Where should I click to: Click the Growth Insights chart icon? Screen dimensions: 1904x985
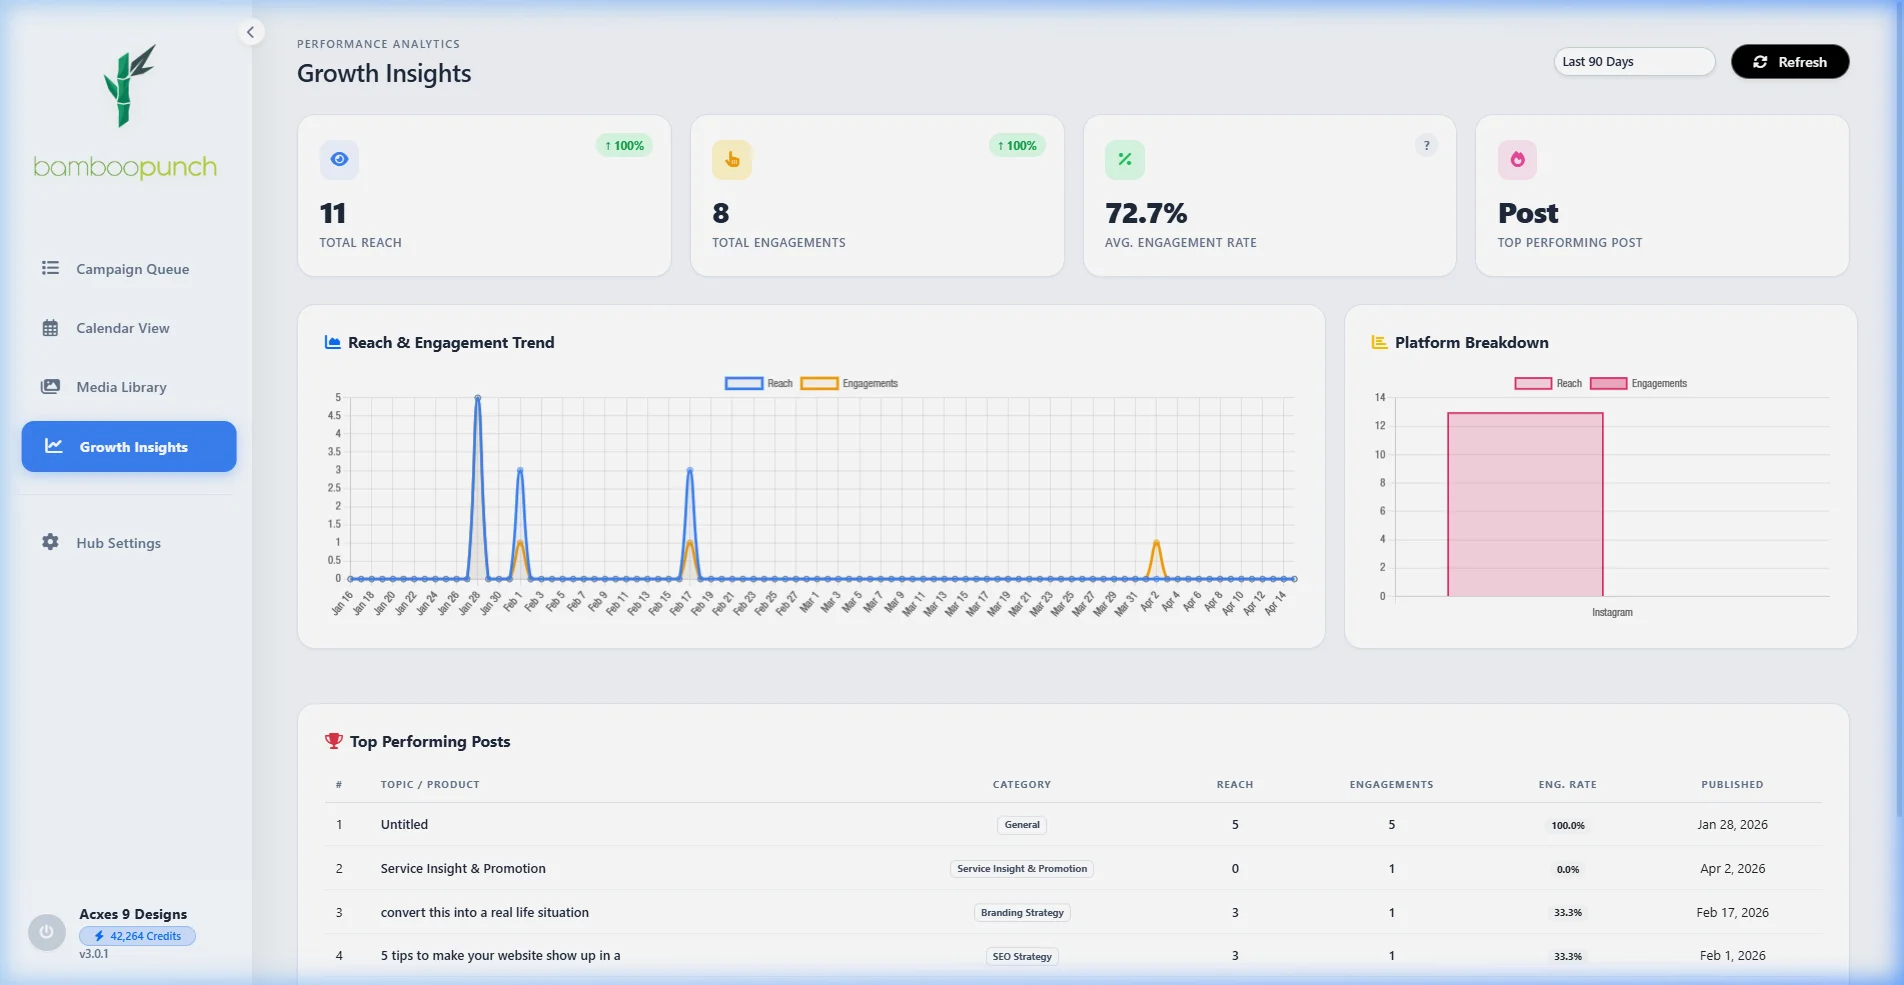click(54, 446)
